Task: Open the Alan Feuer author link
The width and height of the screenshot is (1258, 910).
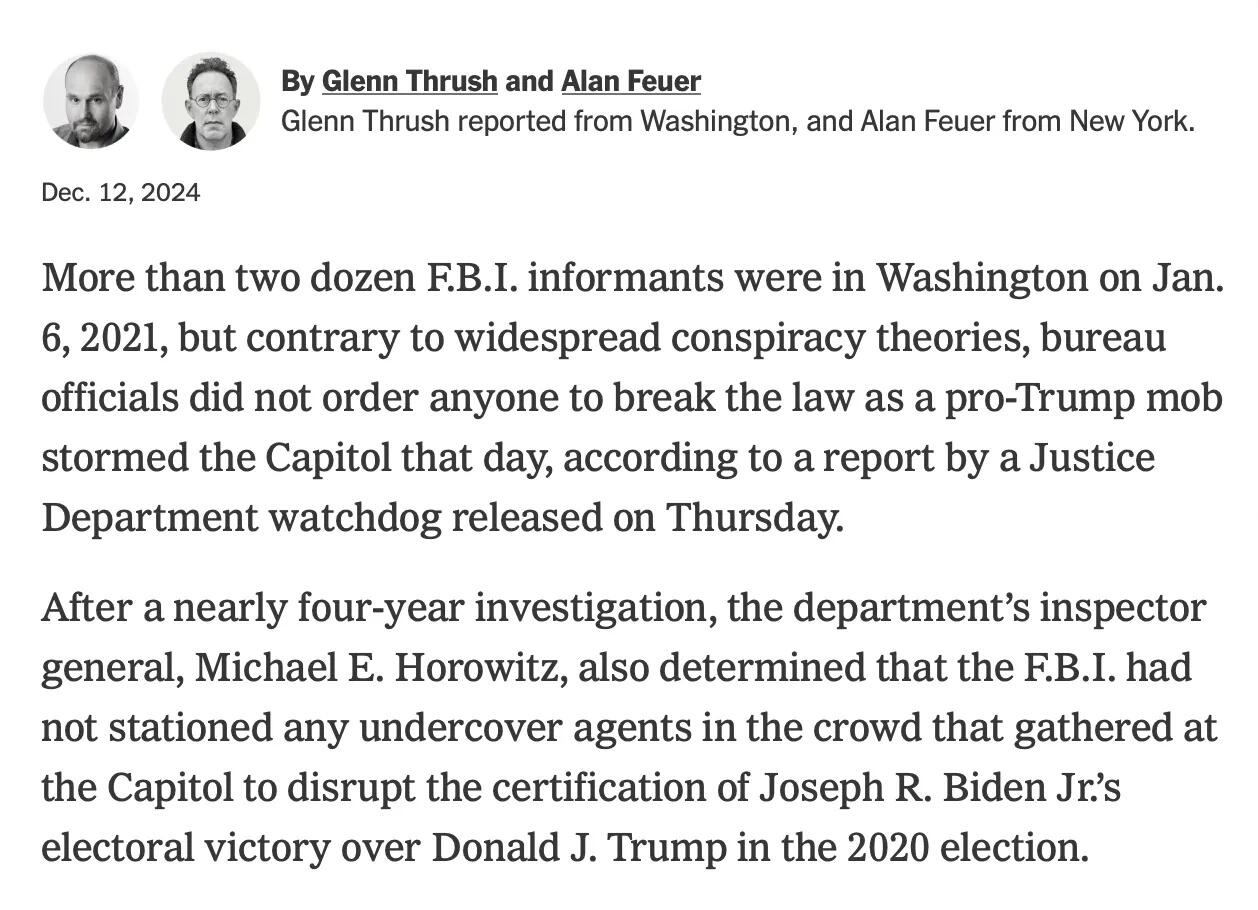Action: coord(631,81)
